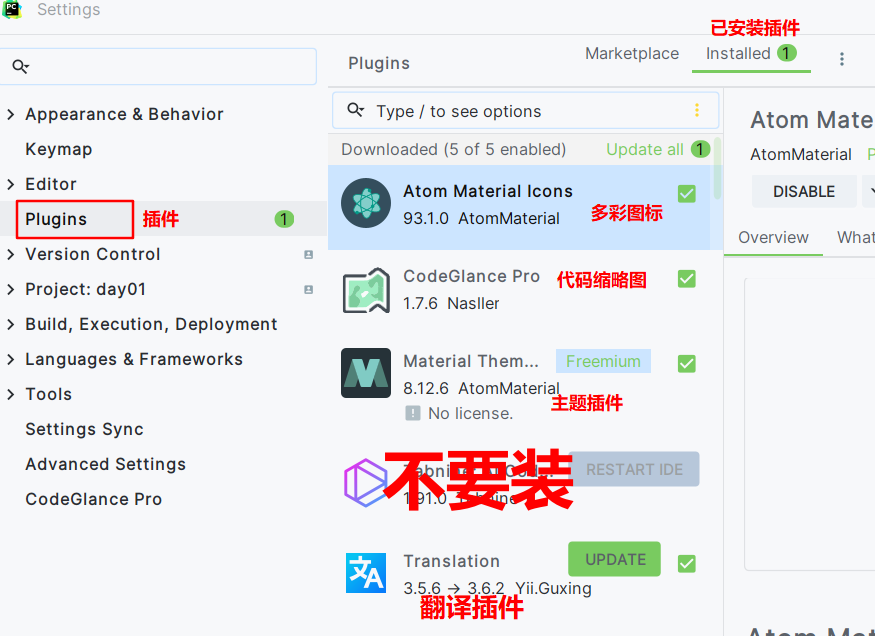
Task: Uncheck the Atom Material Icons checkbox
Action: point(687,194)
